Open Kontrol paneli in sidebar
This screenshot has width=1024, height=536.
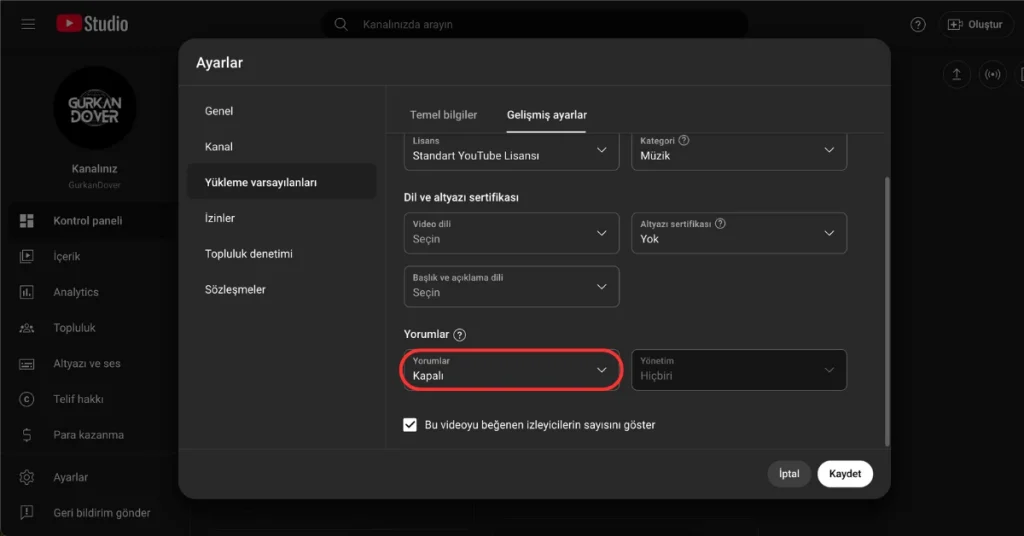88,221
